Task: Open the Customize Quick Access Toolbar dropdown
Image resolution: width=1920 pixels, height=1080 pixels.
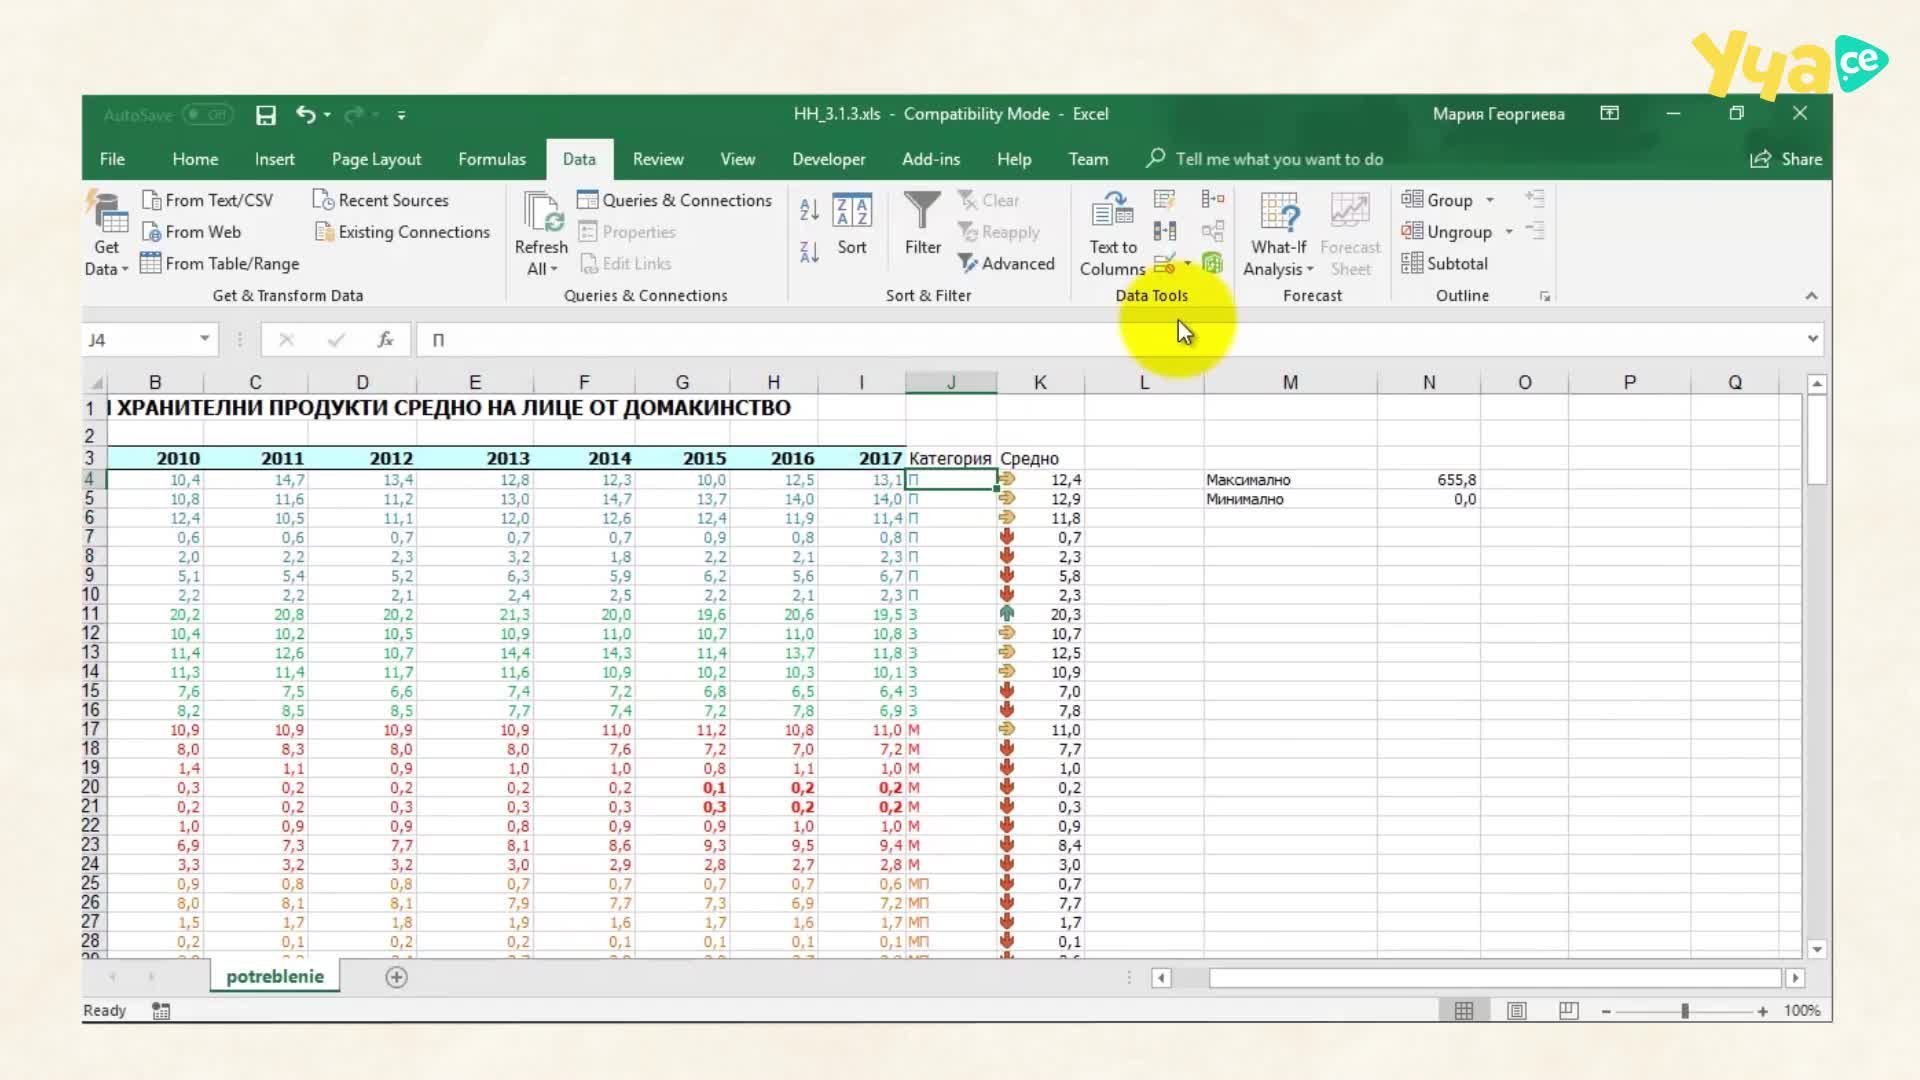Action: (x=402, y=115)
